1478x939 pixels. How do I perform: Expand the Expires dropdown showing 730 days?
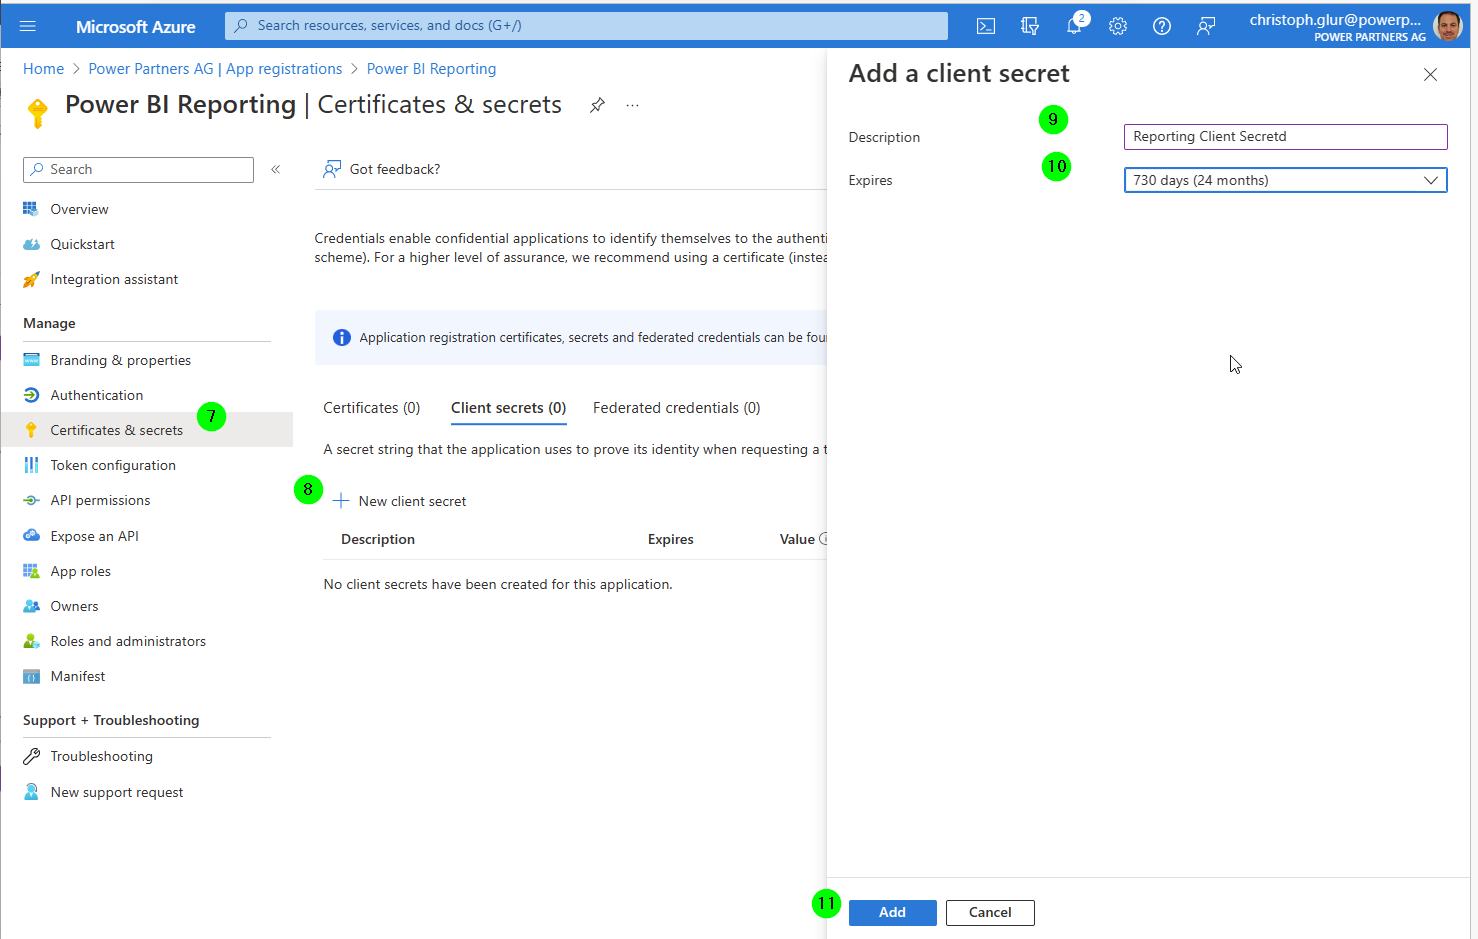(1285, 180)
